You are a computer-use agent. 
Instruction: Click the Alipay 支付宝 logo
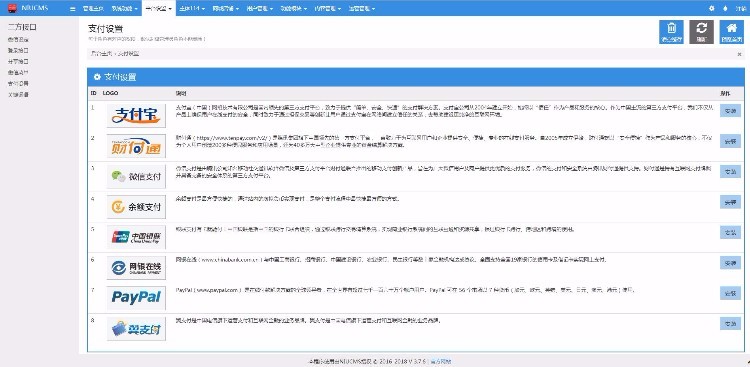pos(136,115)
